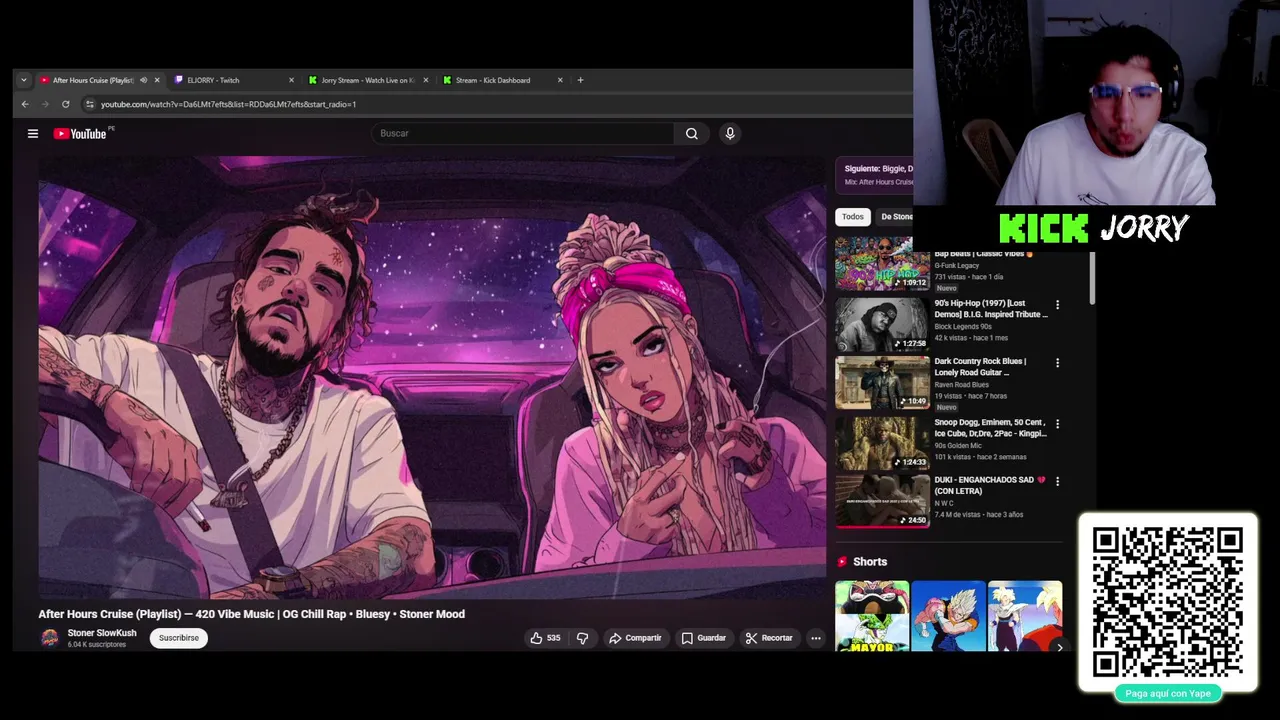Open DUKI - ENGANCHADOS SAD thumbnail
This screenshot has width=1280, height=720.
882,500
